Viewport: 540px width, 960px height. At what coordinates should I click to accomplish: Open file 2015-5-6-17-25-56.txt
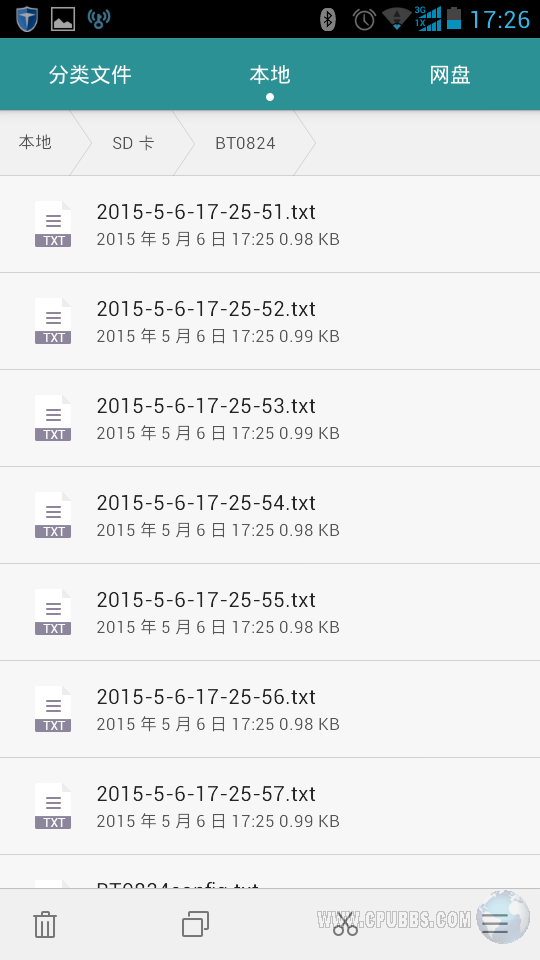pyautogui.click(x=270, y=709)
